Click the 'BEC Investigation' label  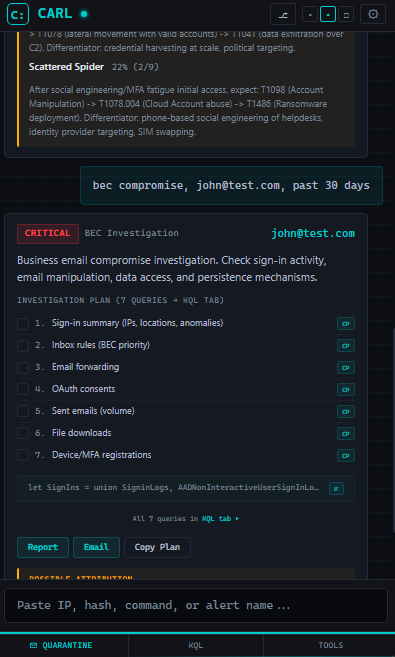(x=132, y=233)
